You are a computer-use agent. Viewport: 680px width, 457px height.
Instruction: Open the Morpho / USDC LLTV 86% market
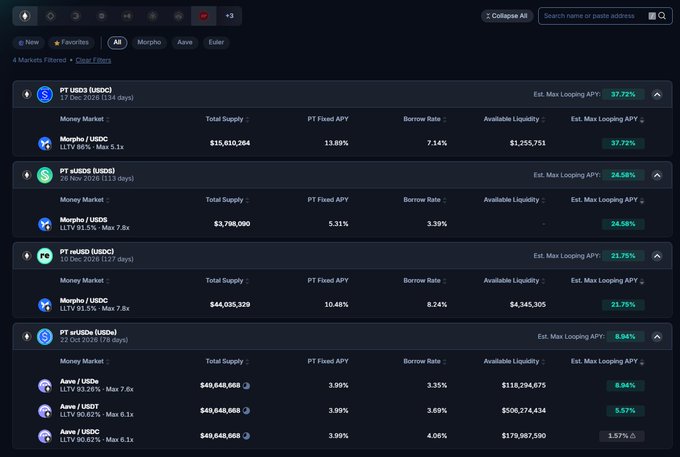click(342, 143)
